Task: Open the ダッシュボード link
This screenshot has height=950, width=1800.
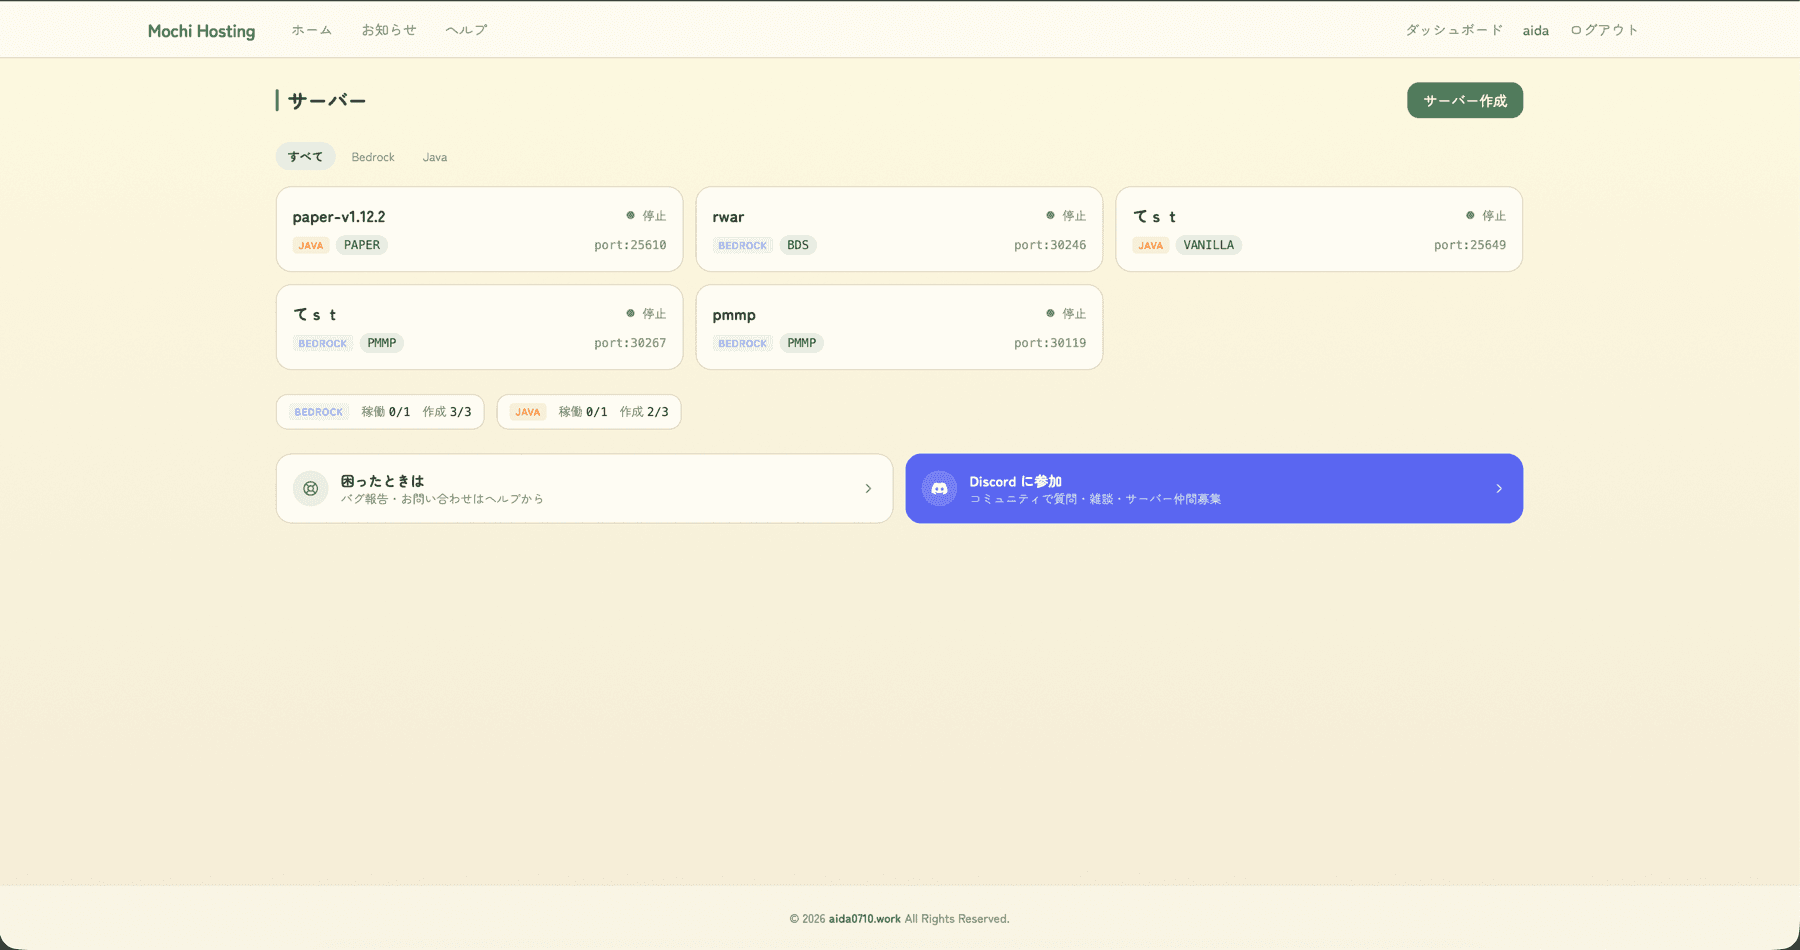Action: pos(1454,30)
